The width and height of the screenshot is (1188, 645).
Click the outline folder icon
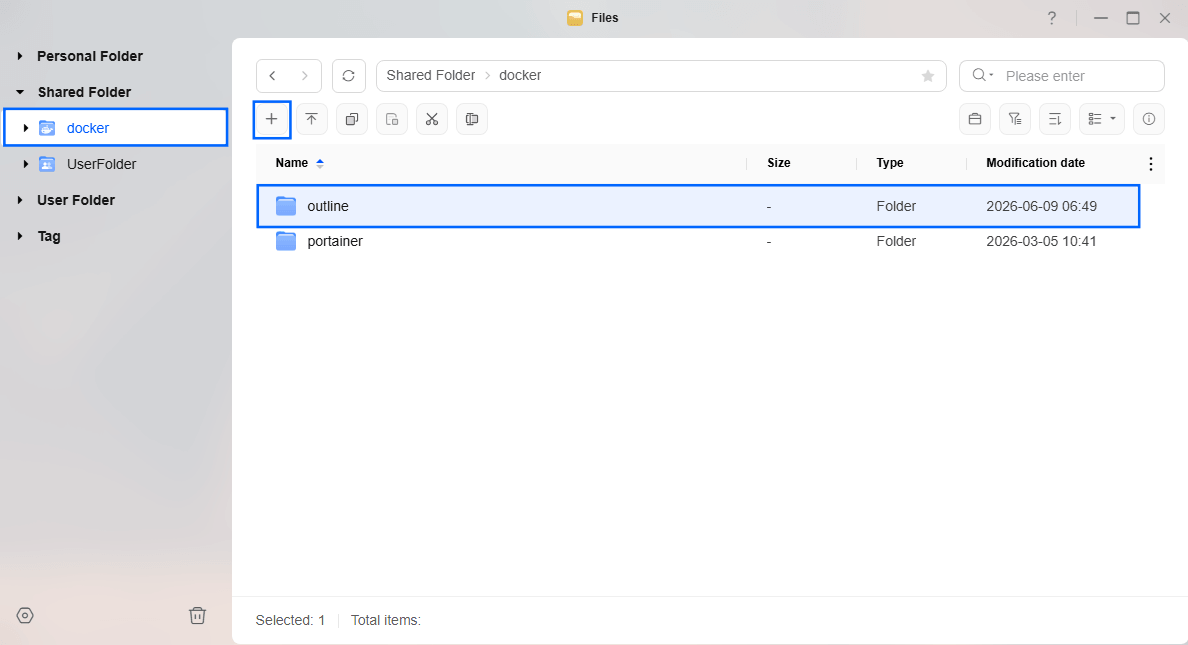[x=286, y=205]
